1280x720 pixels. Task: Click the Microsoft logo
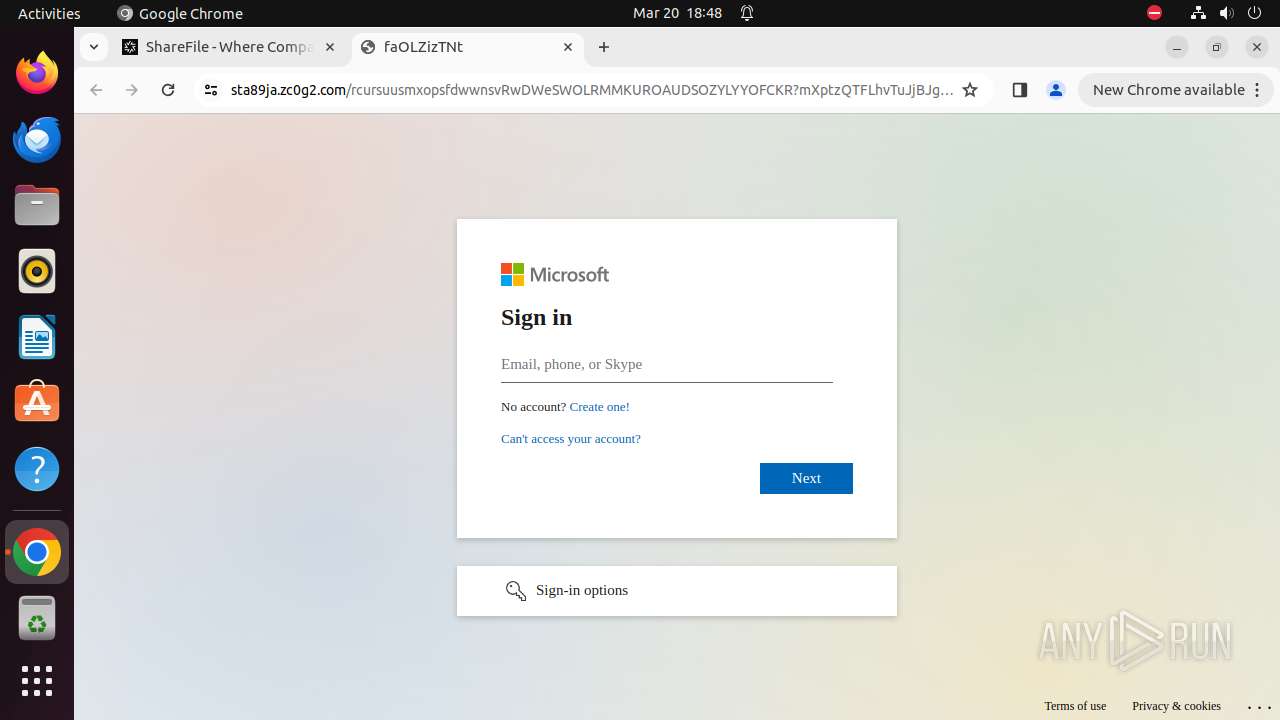555,275
